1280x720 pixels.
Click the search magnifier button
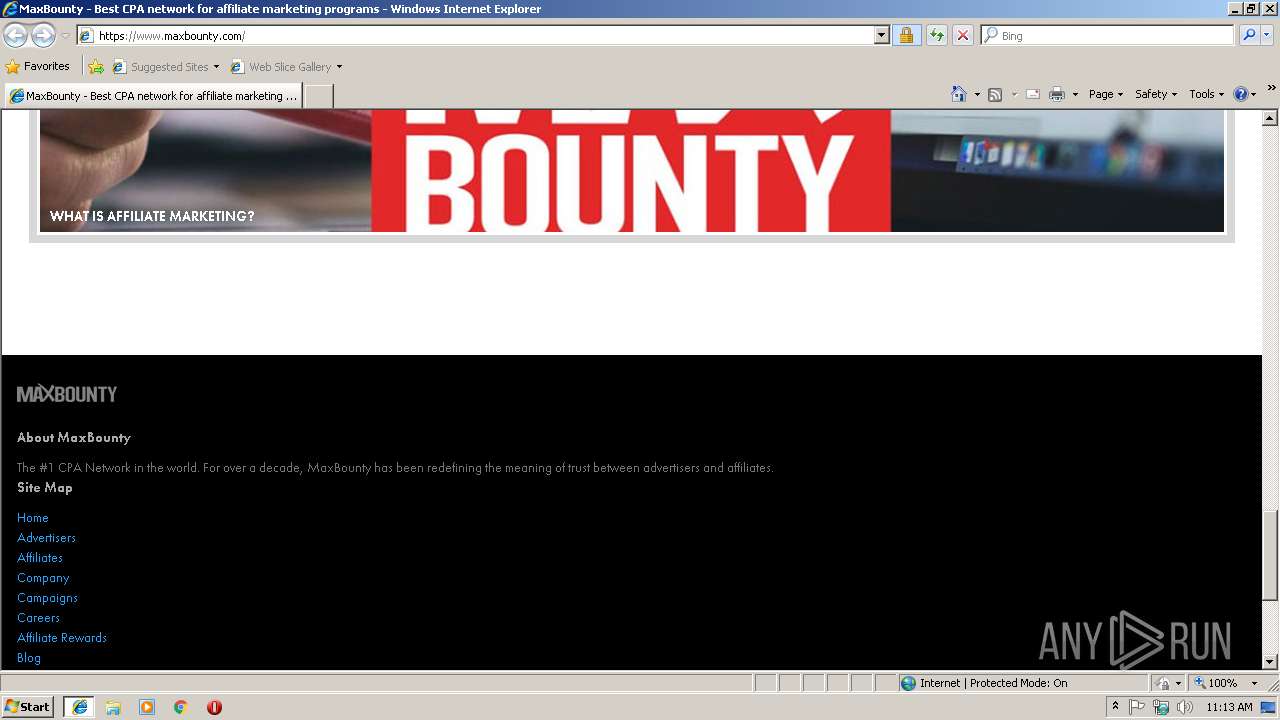[1248, 36]
